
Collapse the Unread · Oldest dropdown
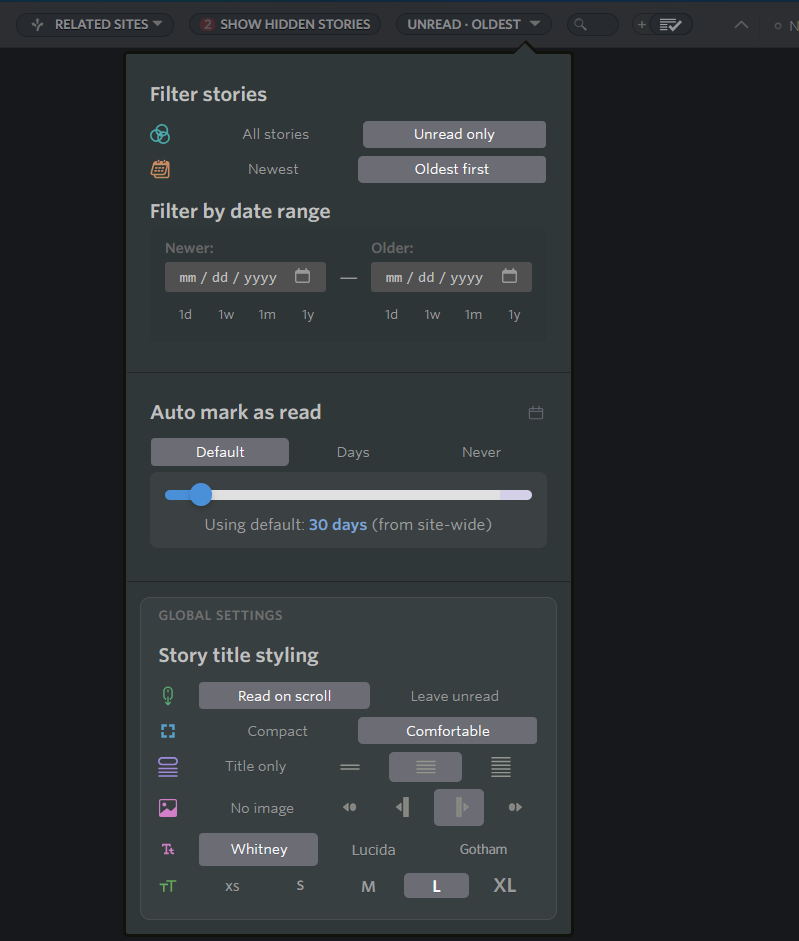474,24
